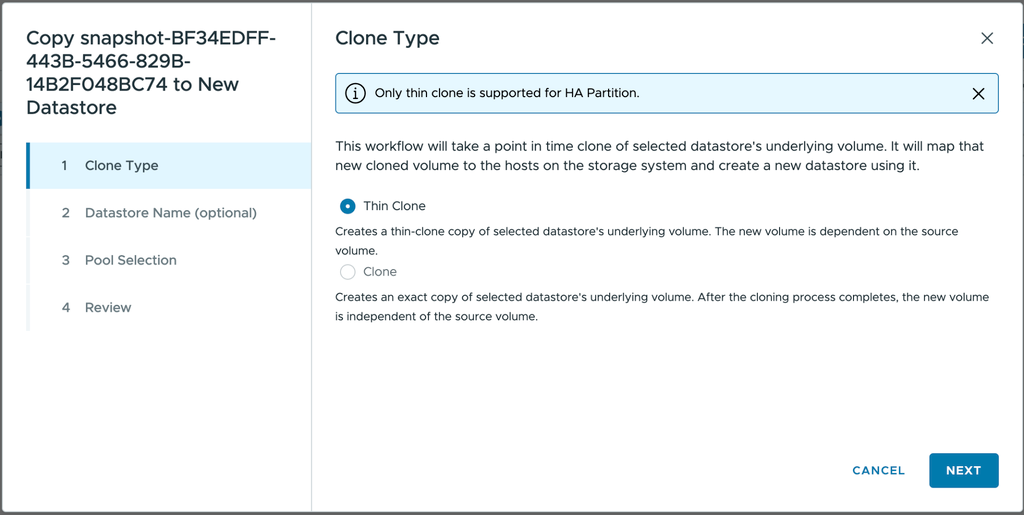The width and height of the screenshot is (1024, 515).
Task: Click the workflow description paragraph
Action: pyautogui.click(x=660, y=156)
